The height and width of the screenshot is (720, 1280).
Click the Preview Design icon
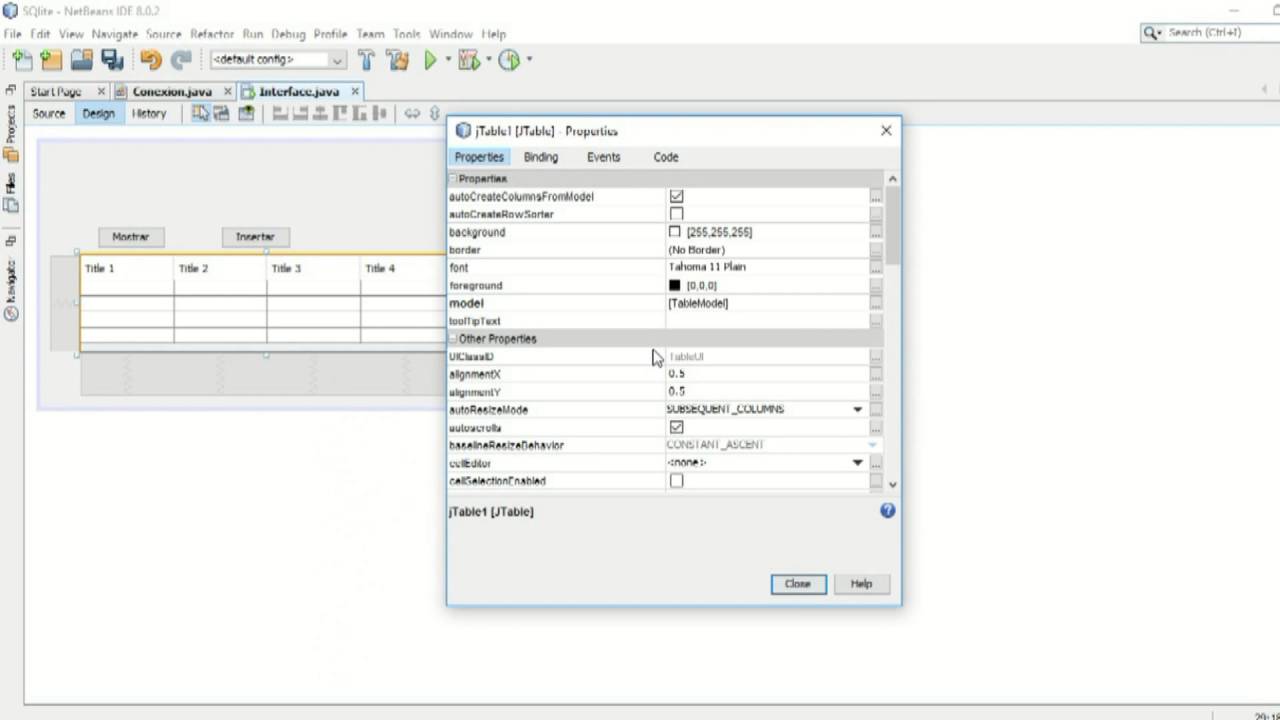[246, 113]
